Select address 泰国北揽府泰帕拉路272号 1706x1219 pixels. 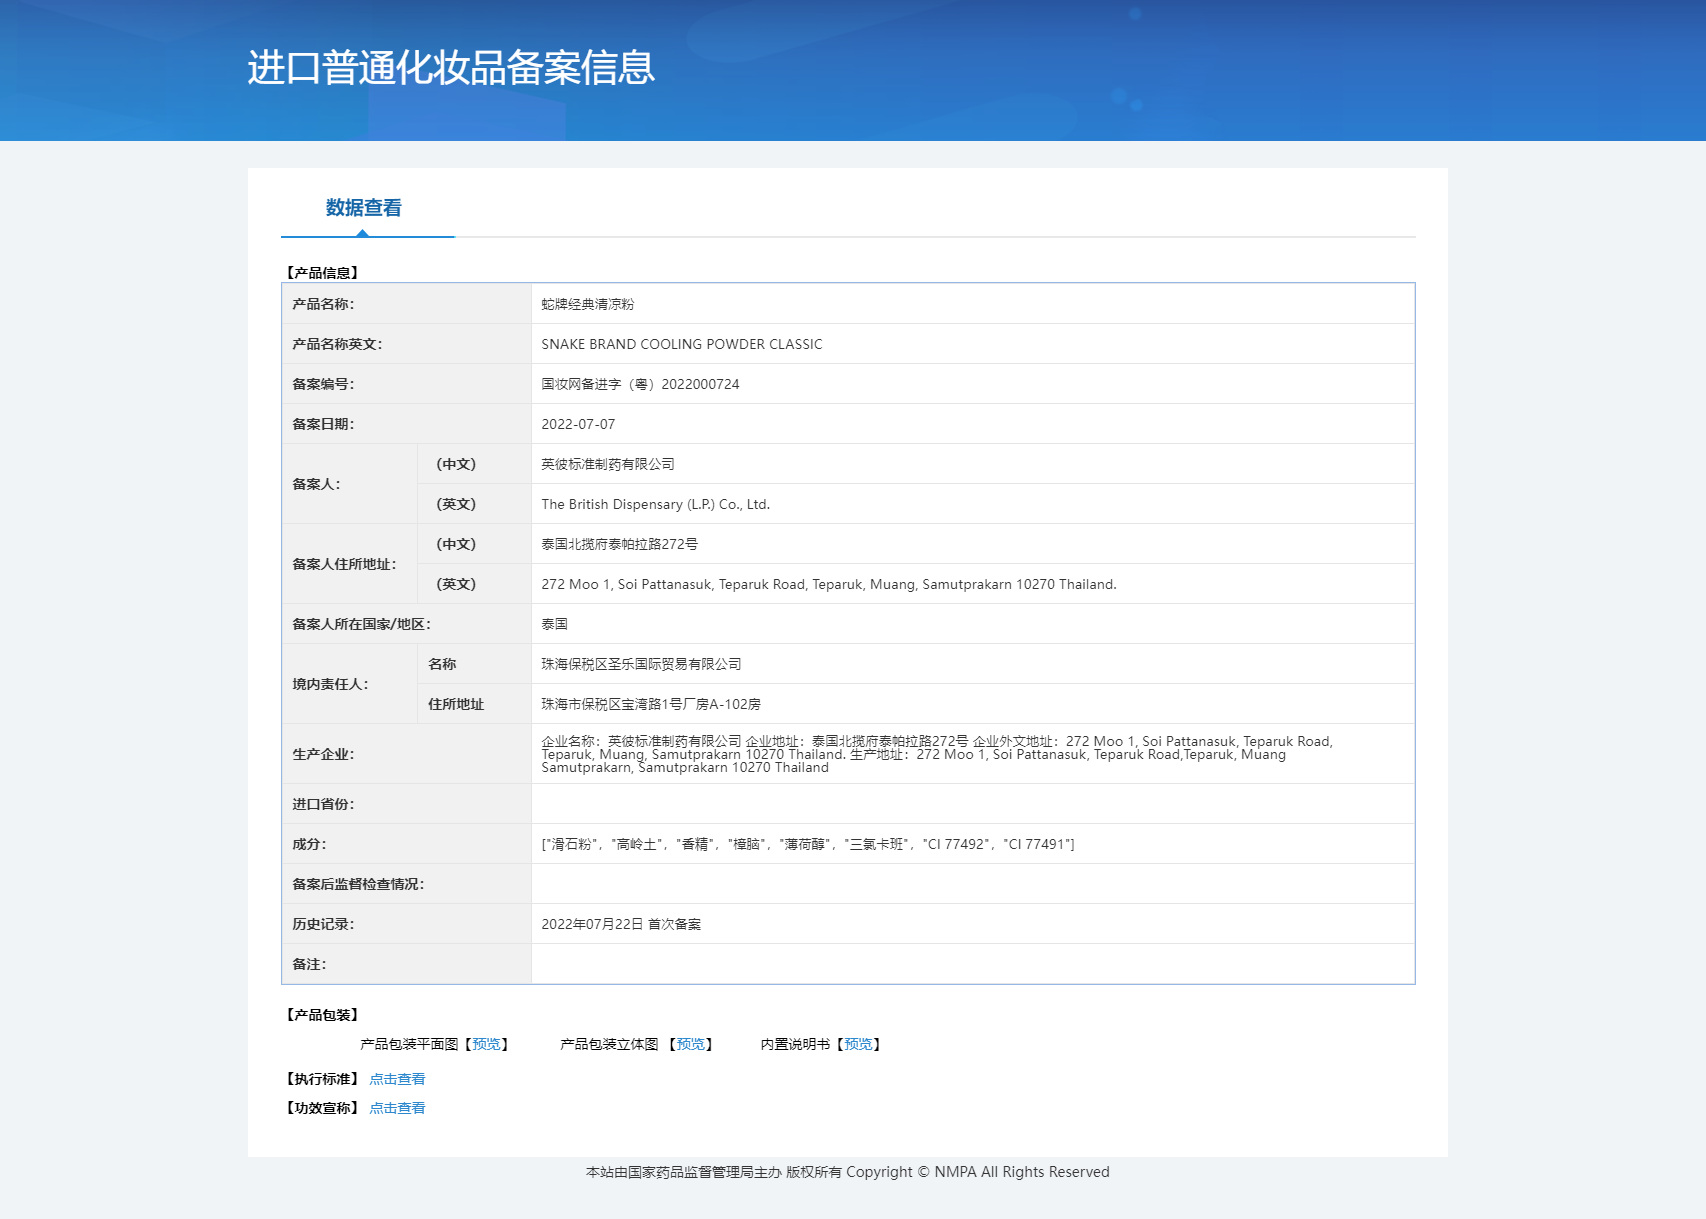click(x=619, y=544)
